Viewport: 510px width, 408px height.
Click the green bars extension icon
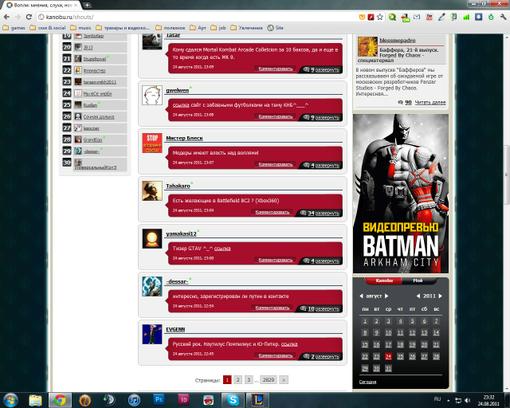[466, 17]
